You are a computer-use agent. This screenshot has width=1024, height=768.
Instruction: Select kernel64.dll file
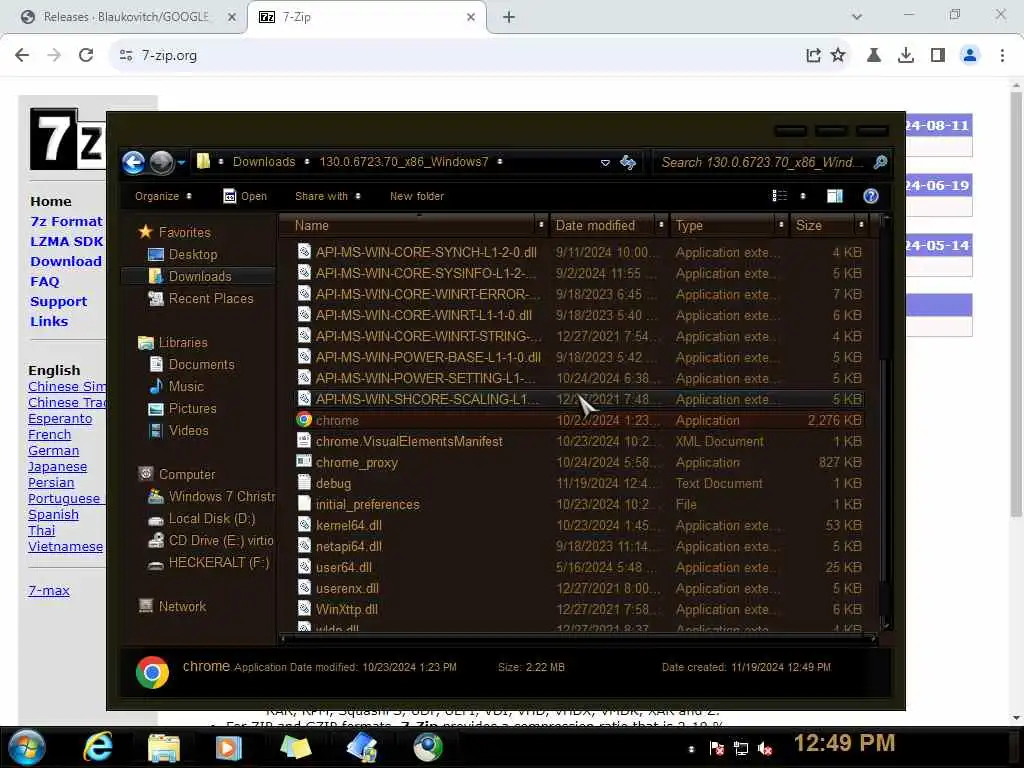[x=579, y=526]
